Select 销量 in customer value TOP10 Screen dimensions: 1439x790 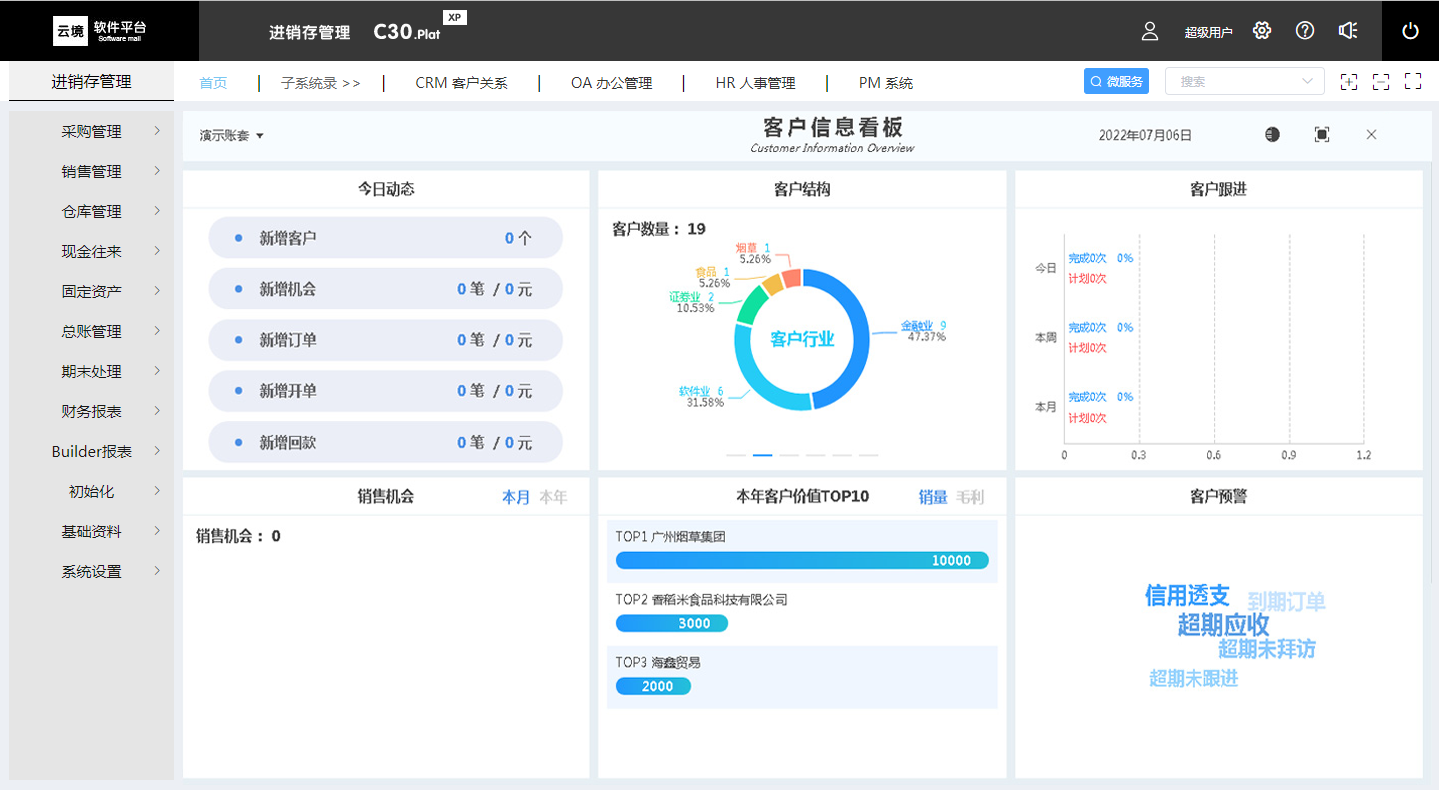click(x=933, y=497)
